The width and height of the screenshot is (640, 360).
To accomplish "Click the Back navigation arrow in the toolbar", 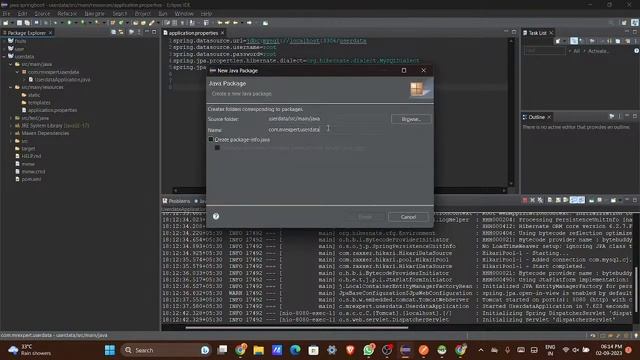I will coord(236,23).
